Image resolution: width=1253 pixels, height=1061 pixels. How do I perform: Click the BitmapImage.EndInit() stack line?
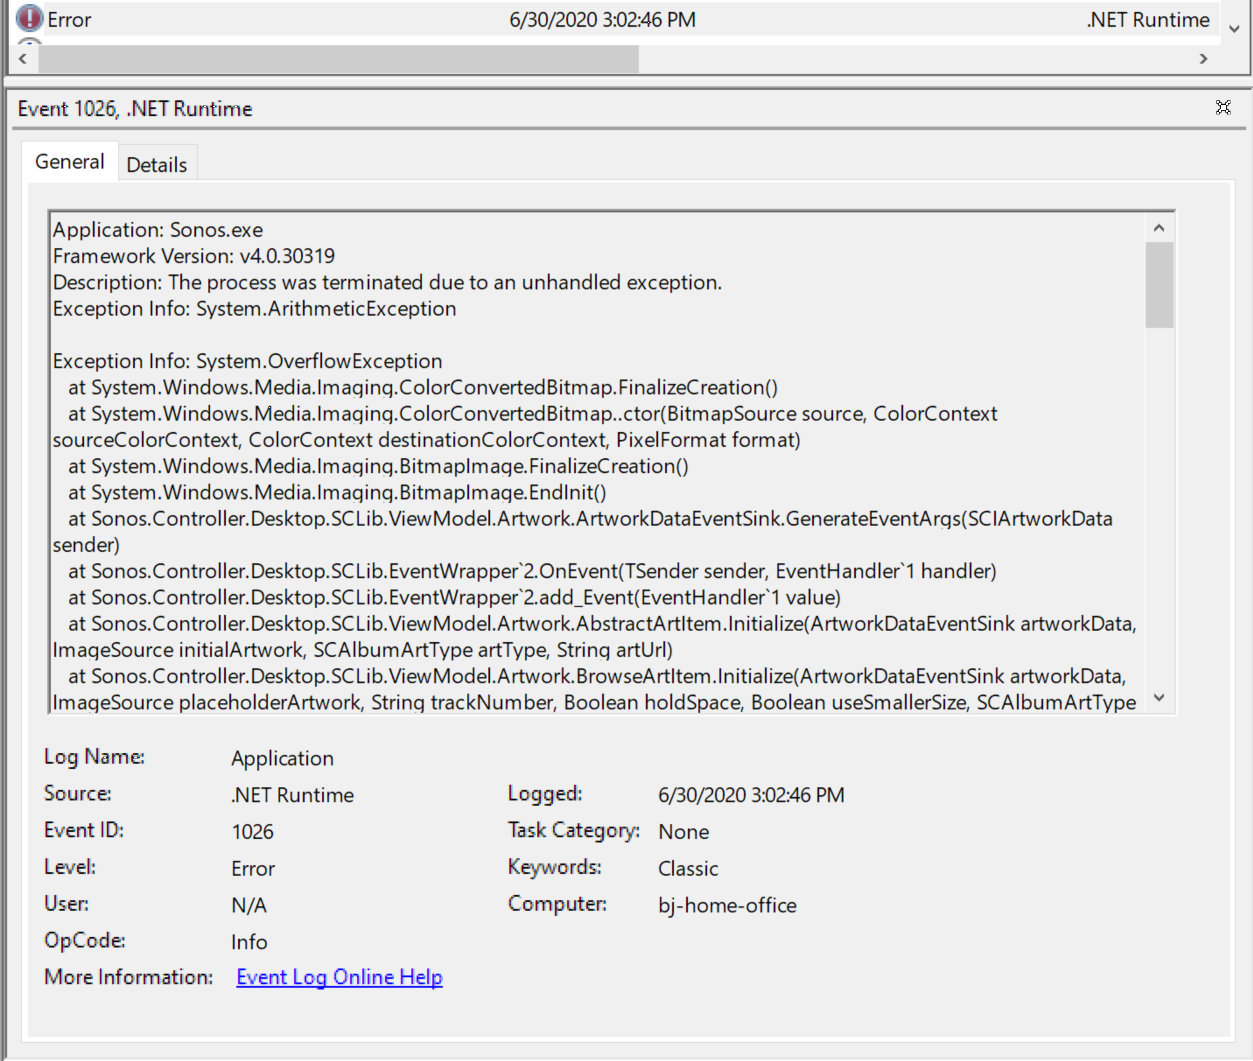(x=337, y=492)
